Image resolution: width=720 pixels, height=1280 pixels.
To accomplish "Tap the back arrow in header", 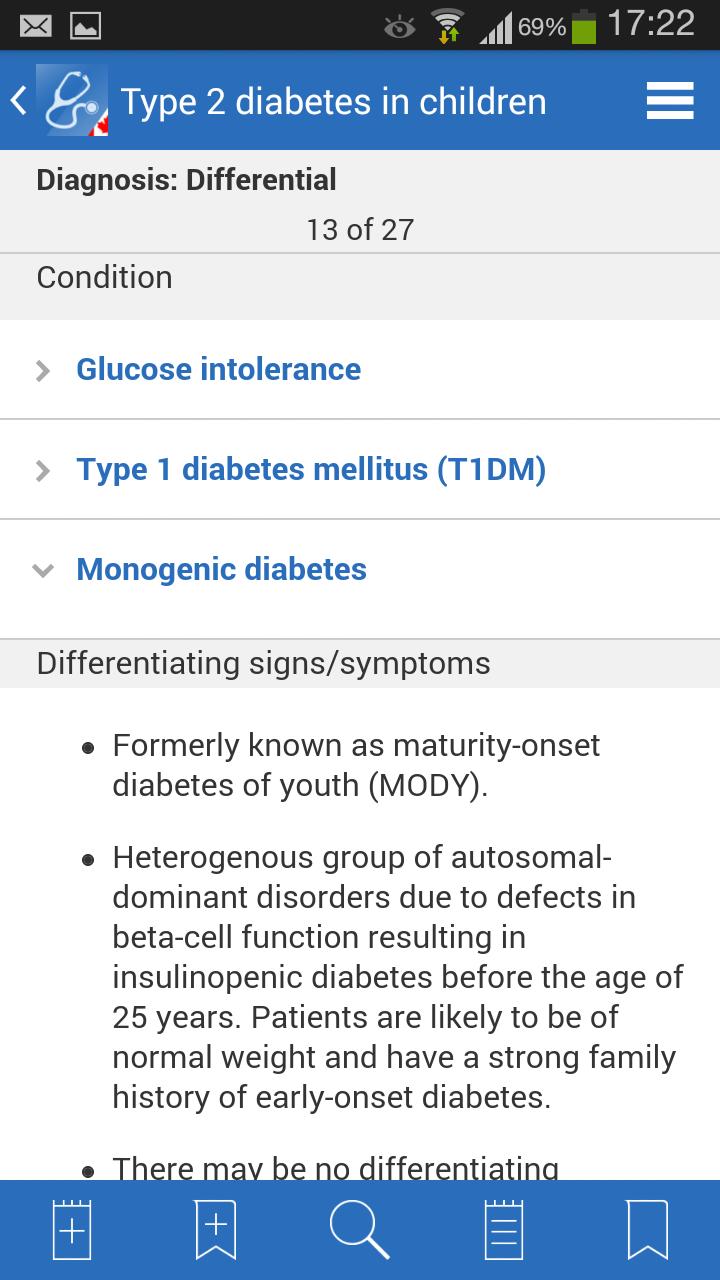I will click(x=18, y=101).
